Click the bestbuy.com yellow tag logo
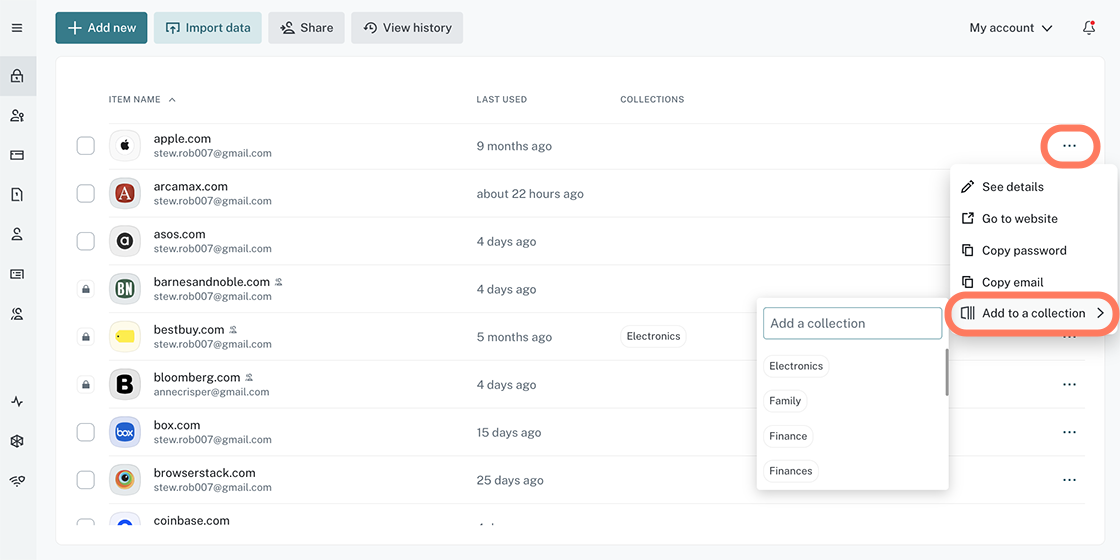 click(x=125, y=336)
